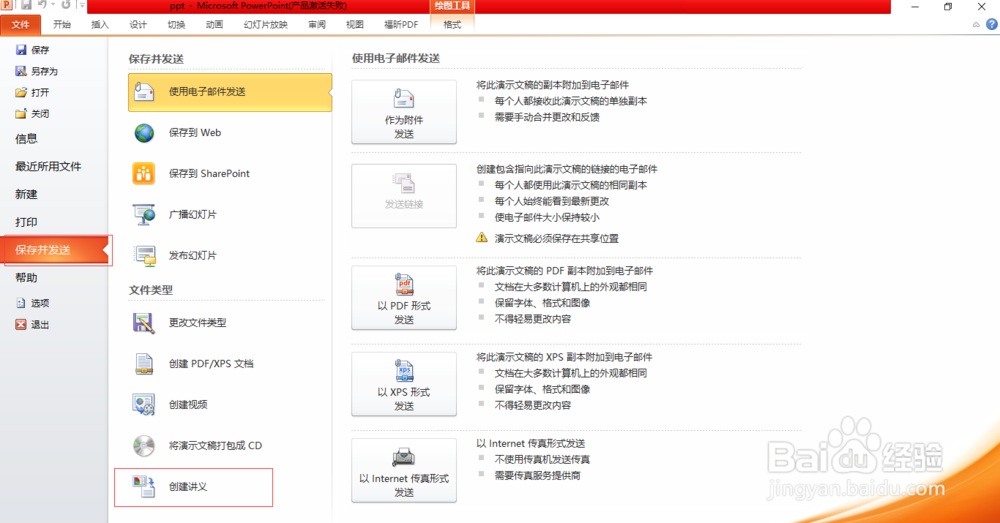Click the 创建 PDF/XPS 文档 icon
This screenshot has height=523, width=1000.
[144, 364]
